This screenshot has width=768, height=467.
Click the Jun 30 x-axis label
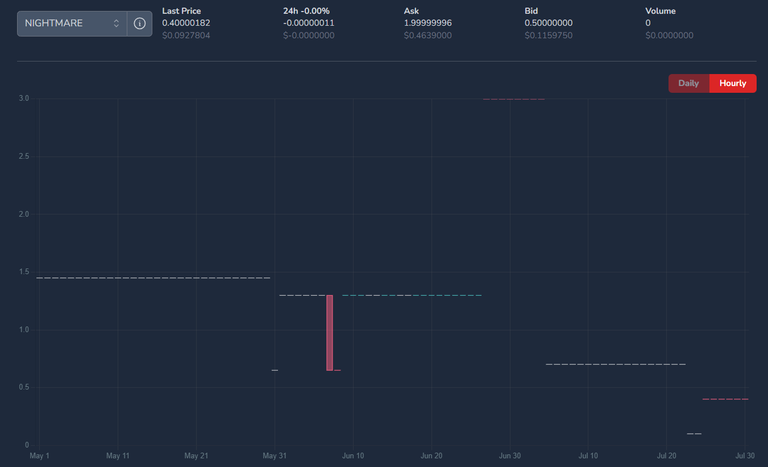point(510,456)
